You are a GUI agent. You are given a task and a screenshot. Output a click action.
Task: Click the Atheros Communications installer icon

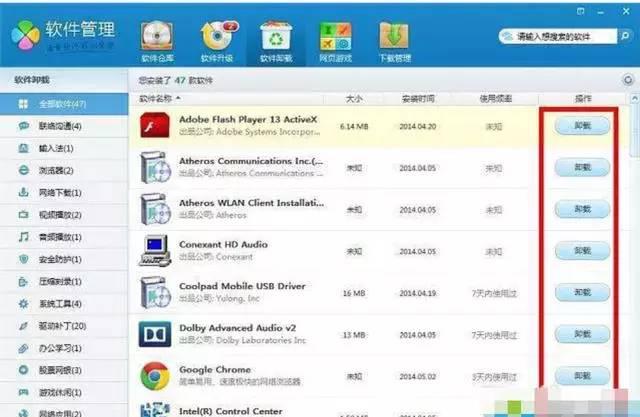[x=155, y=167]
